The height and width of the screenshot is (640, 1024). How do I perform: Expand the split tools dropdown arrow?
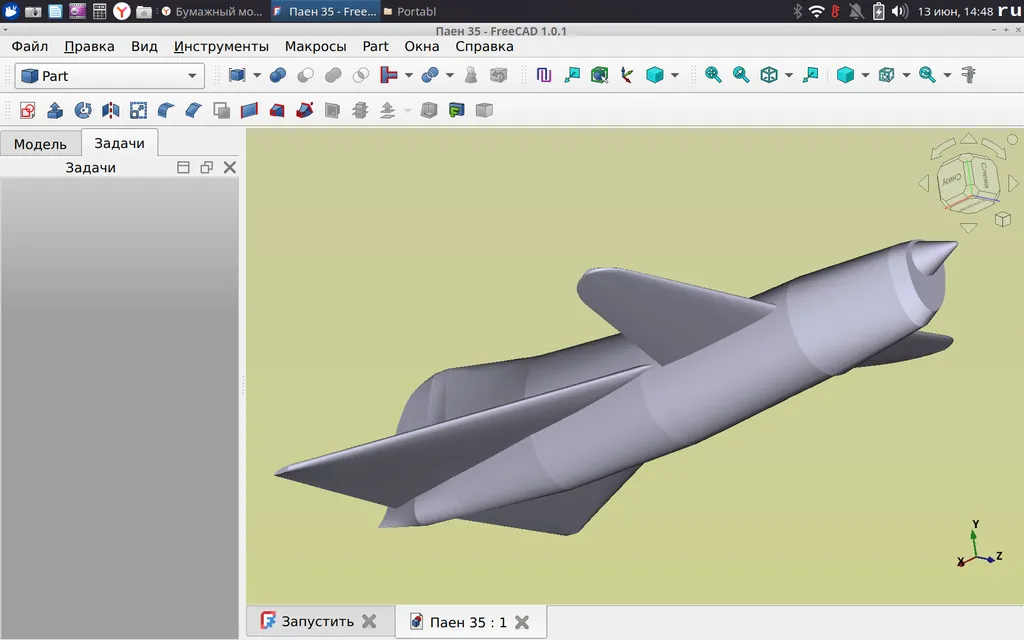coord(450,75)
